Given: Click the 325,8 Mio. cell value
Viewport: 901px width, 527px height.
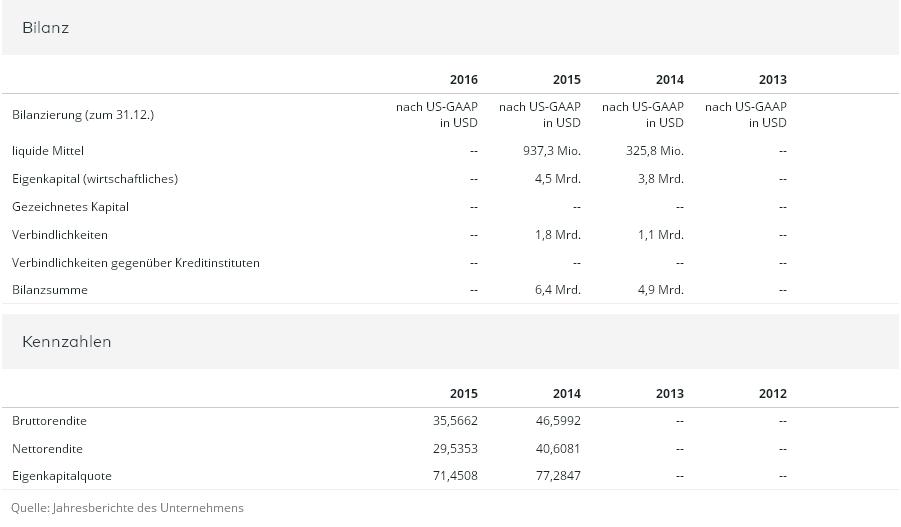Looking at the screenshot, I should [655, 151].
